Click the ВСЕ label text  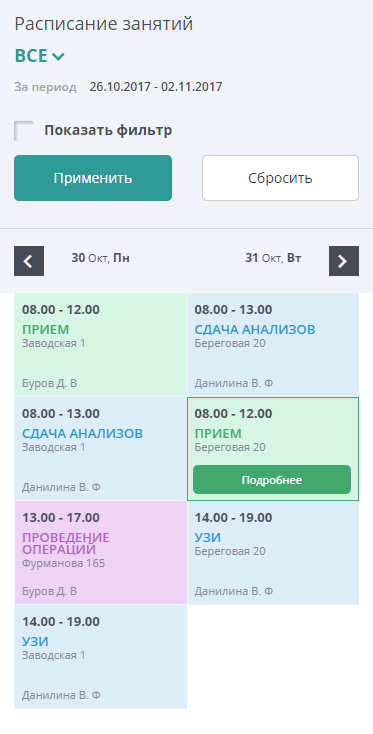pyautogui.click(x=31, y=56)
